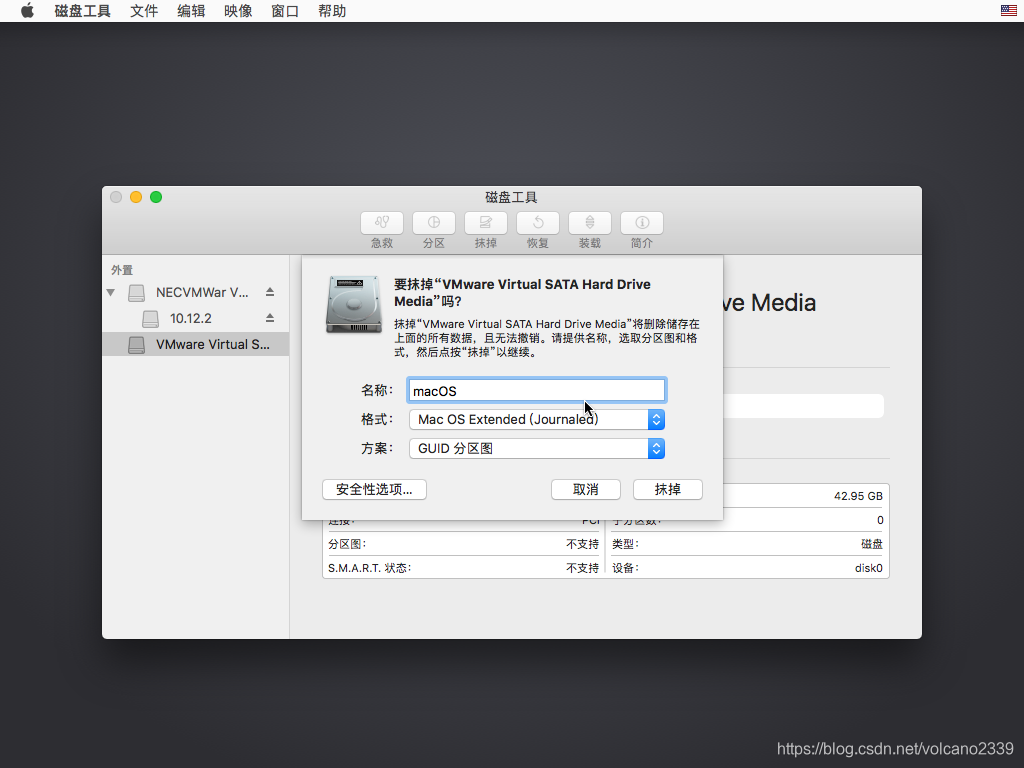Click the 类型 label in info table
Viewport: 1024px width, 768px height.
pyautogui.click(x=625, y=544)
